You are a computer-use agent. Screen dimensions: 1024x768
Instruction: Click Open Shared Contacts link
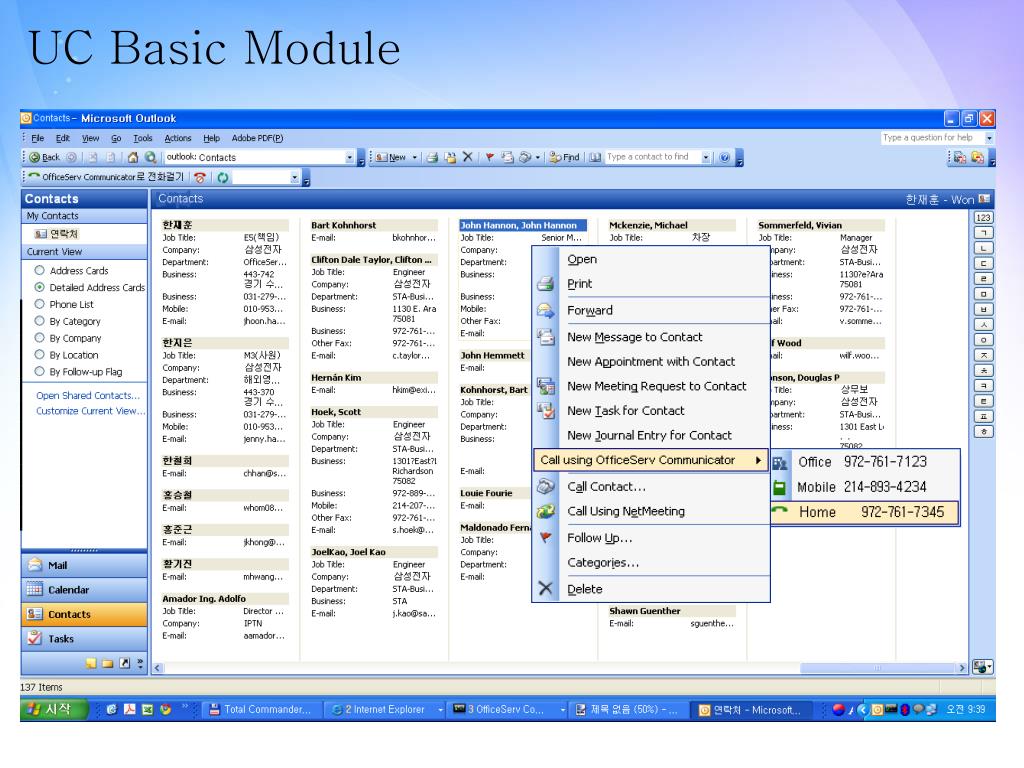point(88,396)
